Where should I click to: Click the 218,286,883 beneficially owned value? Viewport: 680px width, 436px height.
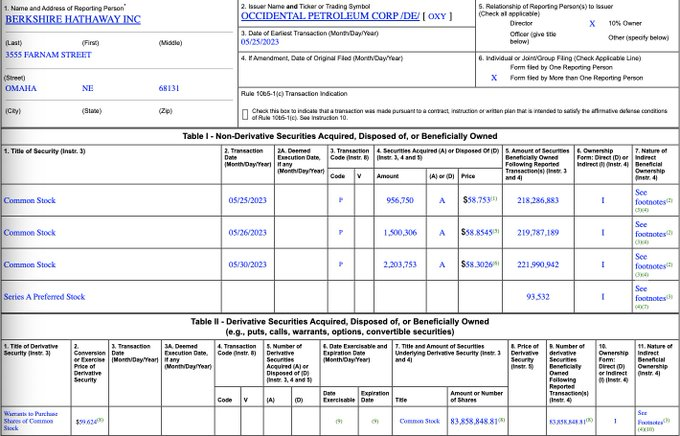[538, 200]
